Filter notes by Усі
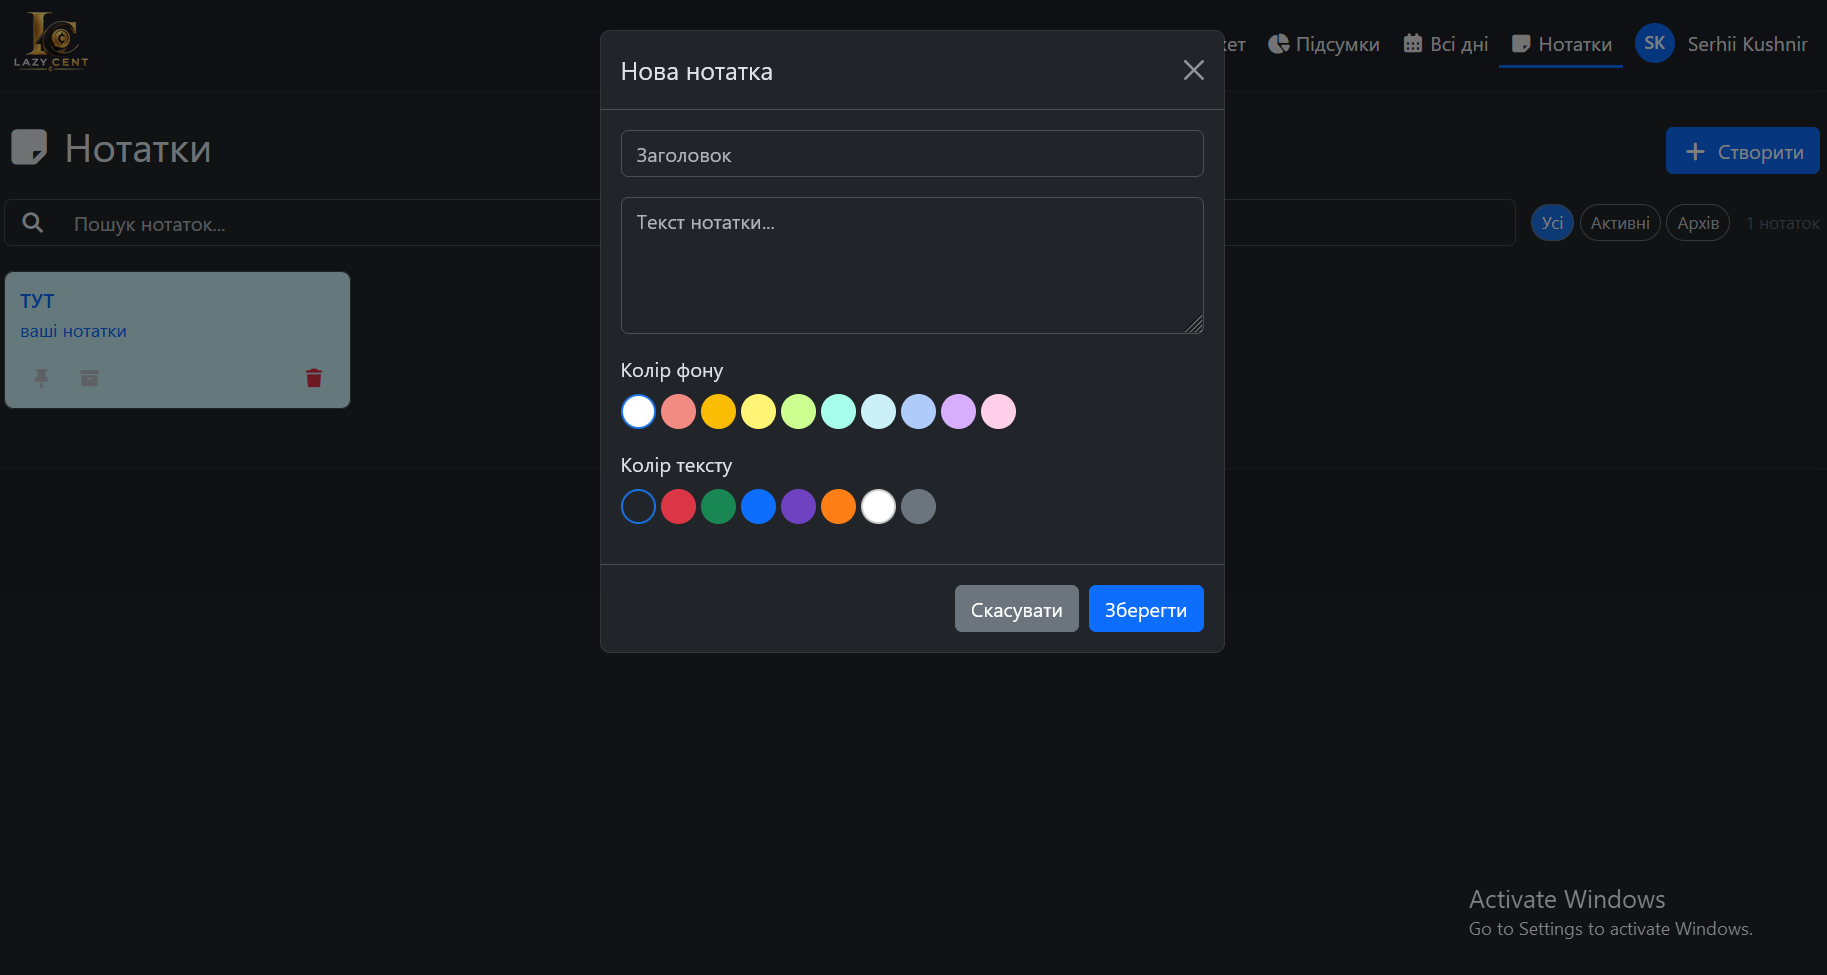This screenshot has width=1827, height=975. point(1552,222)
